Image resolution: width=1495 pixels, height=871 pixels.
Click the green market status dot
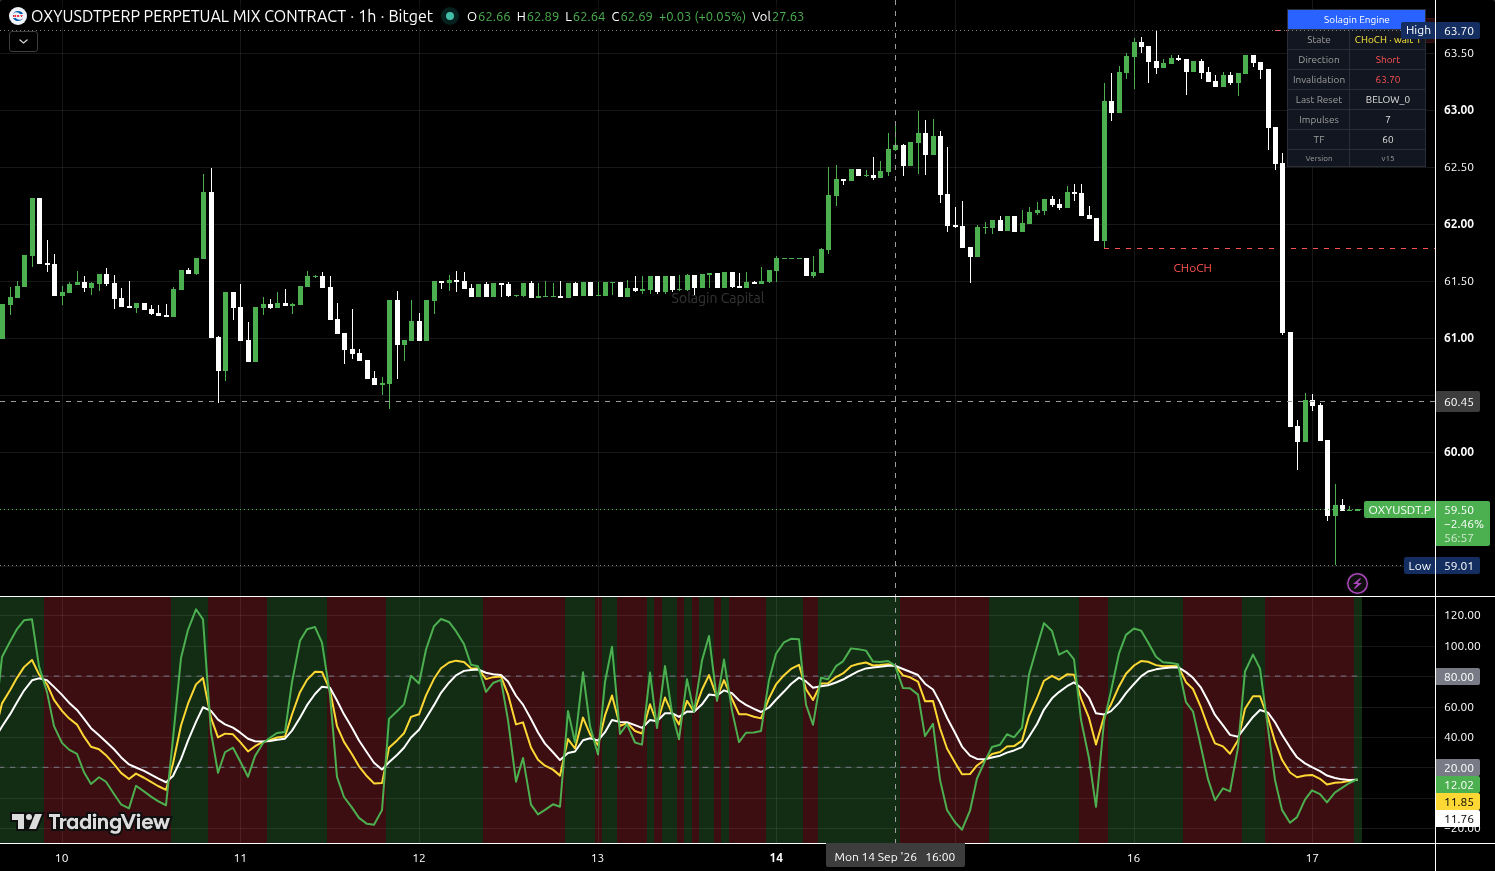pos(449,16)
